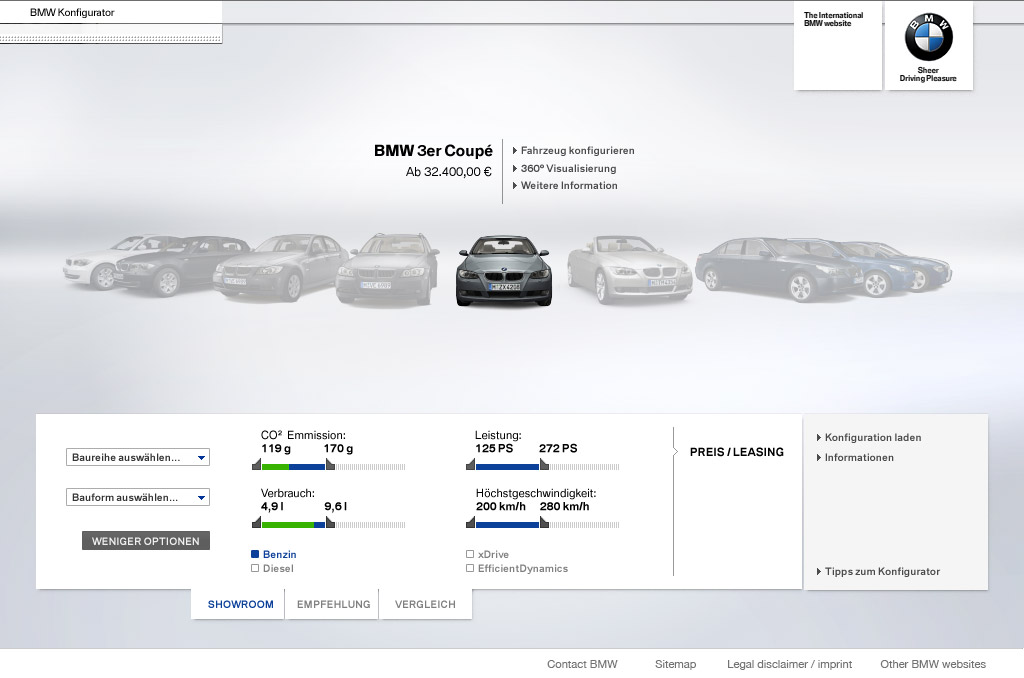The width and height of the screenshot is (1024, 678).
Task: Enable the xDrive checkbox
Action: click(470, 554)
